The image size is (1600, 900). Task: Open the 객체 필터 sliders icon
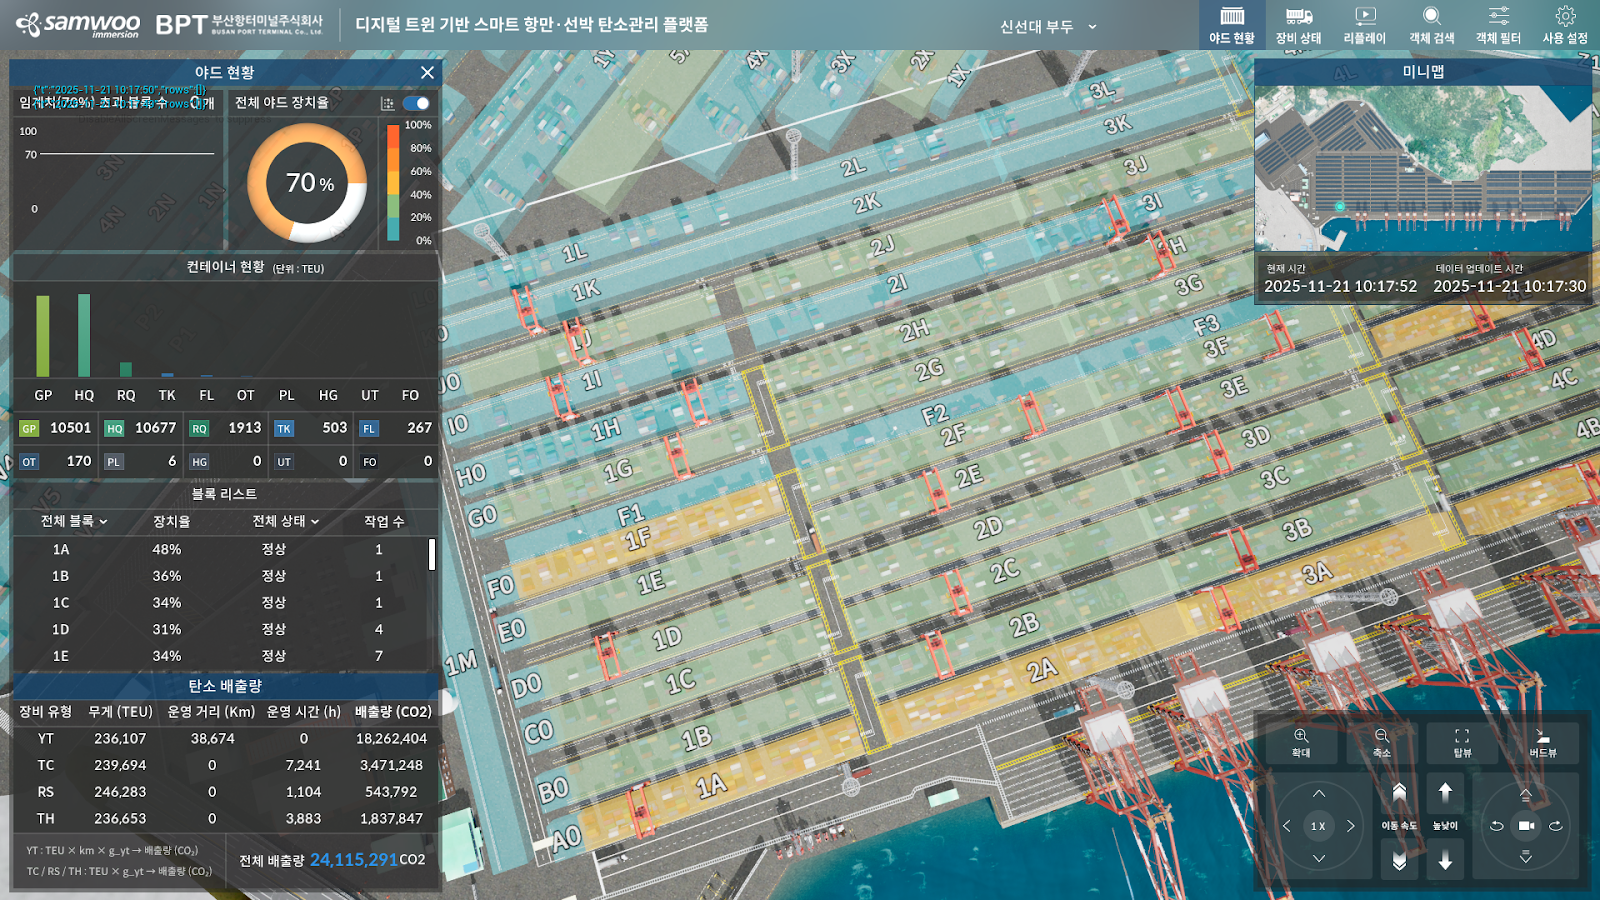(x=1498, y=25)
